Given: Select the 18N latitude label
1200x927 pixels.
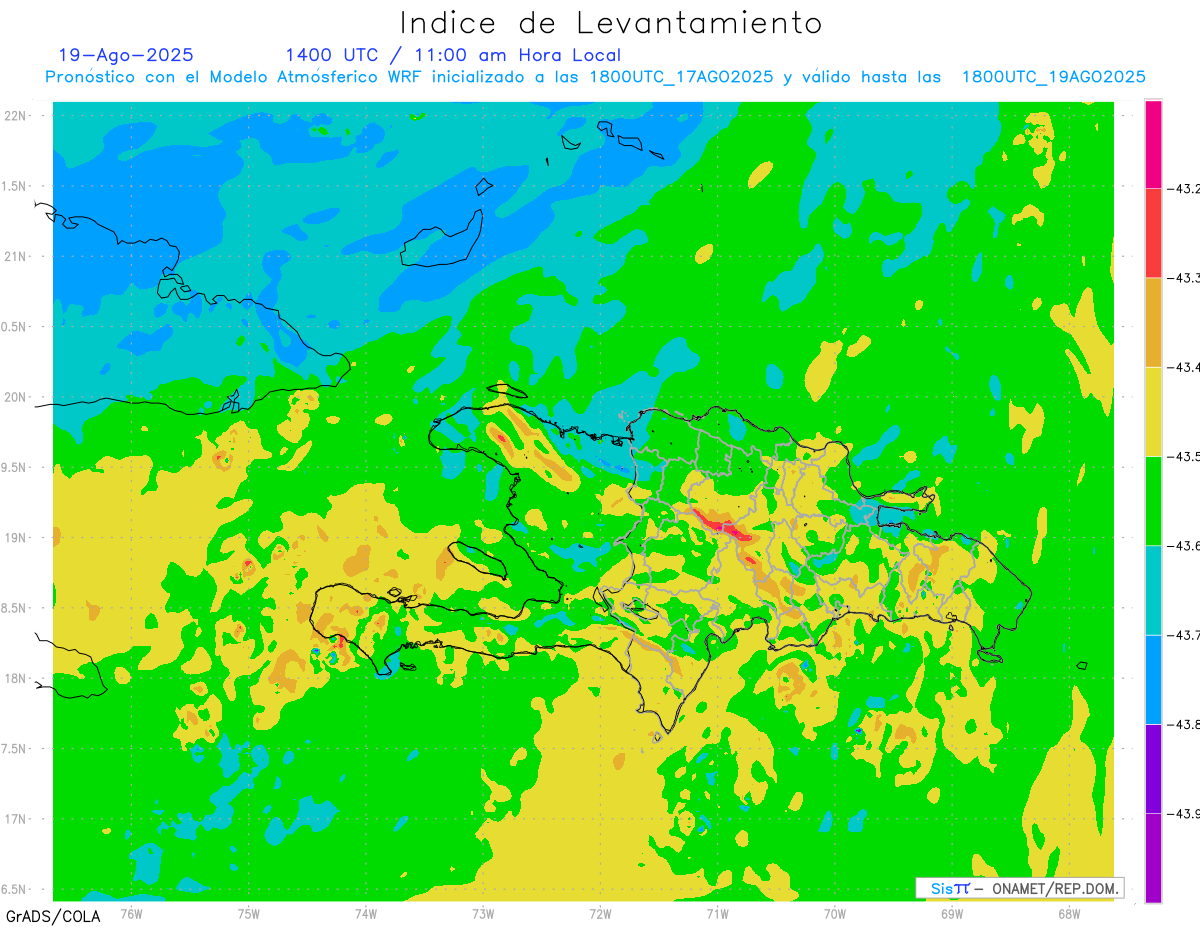Looking at the screenshot, I should click(16, 678).
